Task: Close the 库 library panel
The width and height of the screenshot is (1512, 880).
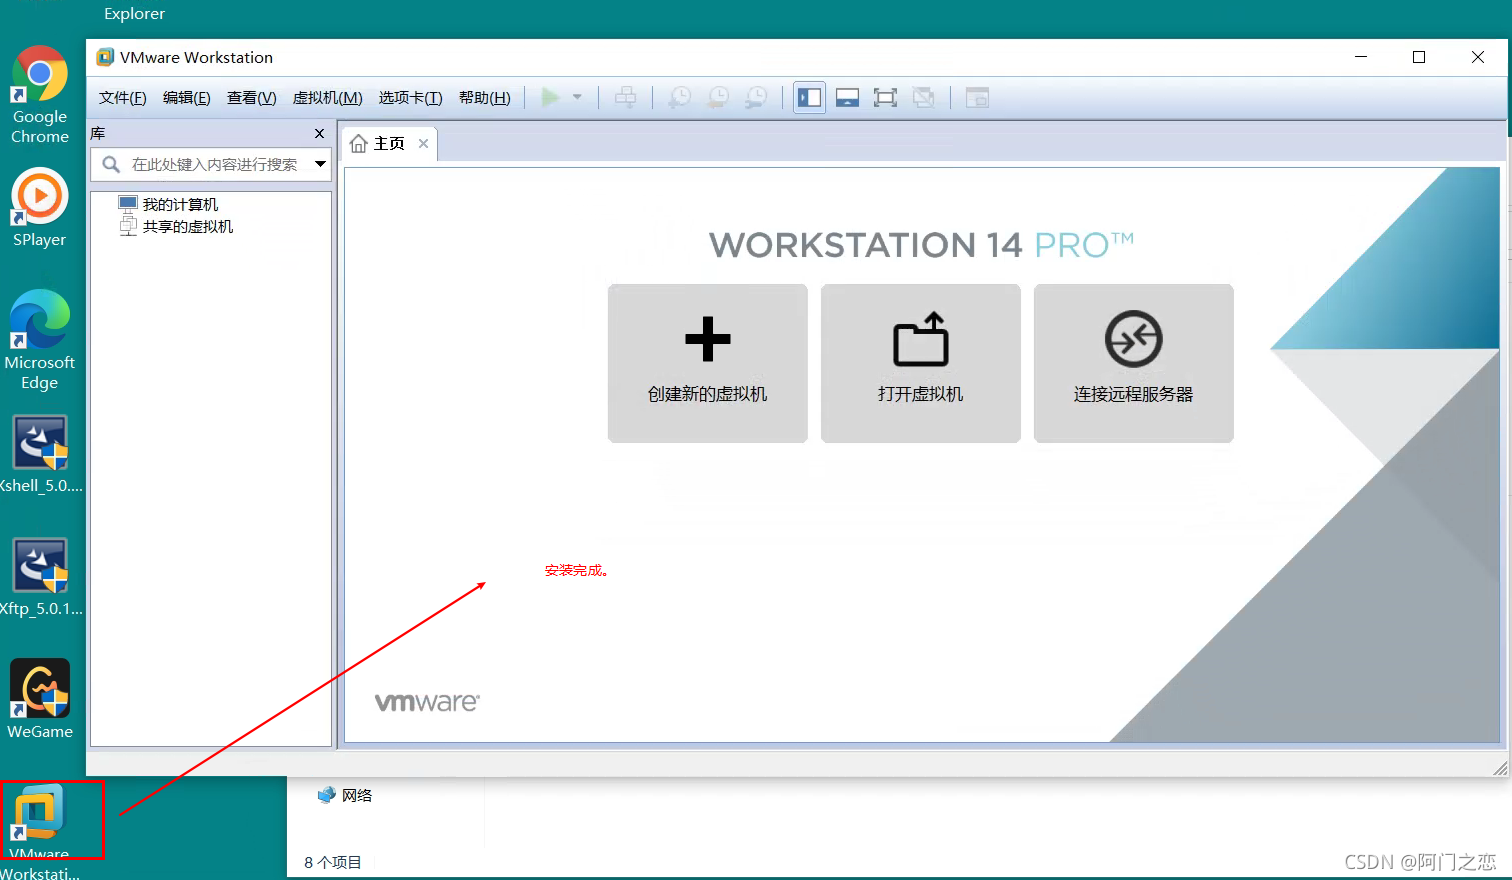Action: (319, 133)
